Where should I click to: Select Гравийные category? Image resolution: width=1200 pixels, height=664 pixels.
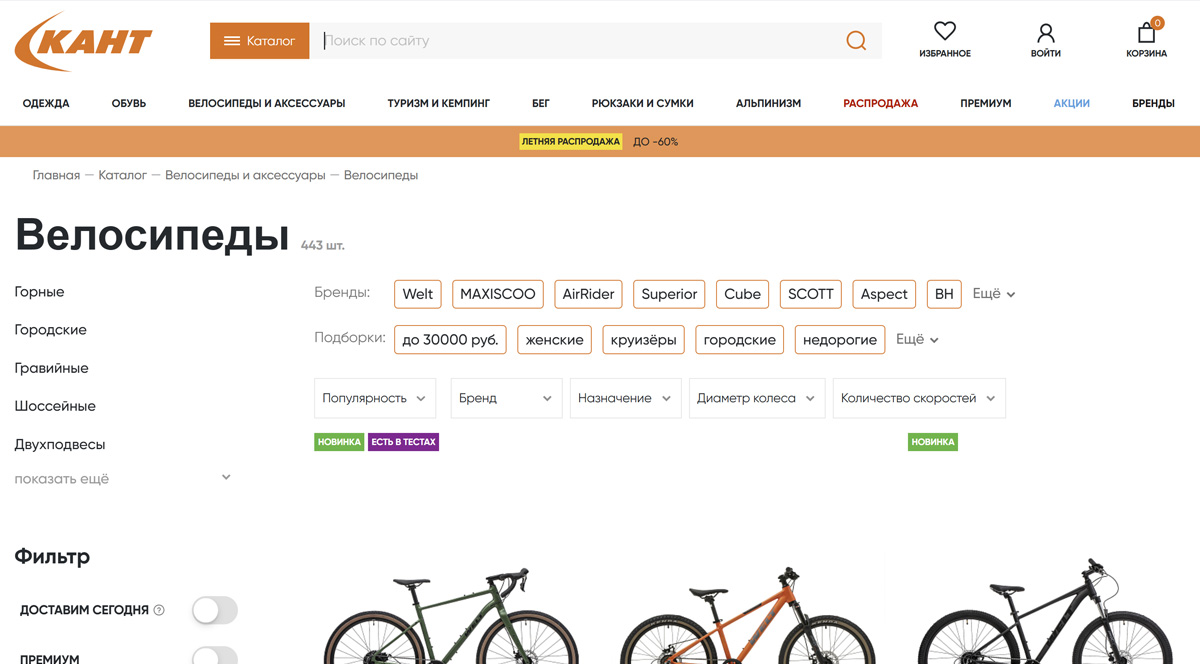pos(51,368)
